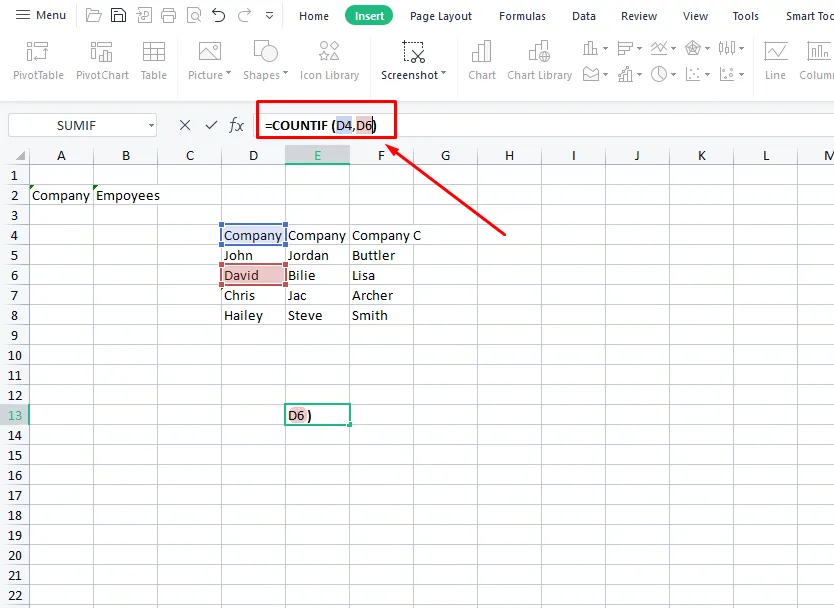Open the Shapes dropdown
The height and width of the screenshot is (608, 834).
(x=285, y=75)
